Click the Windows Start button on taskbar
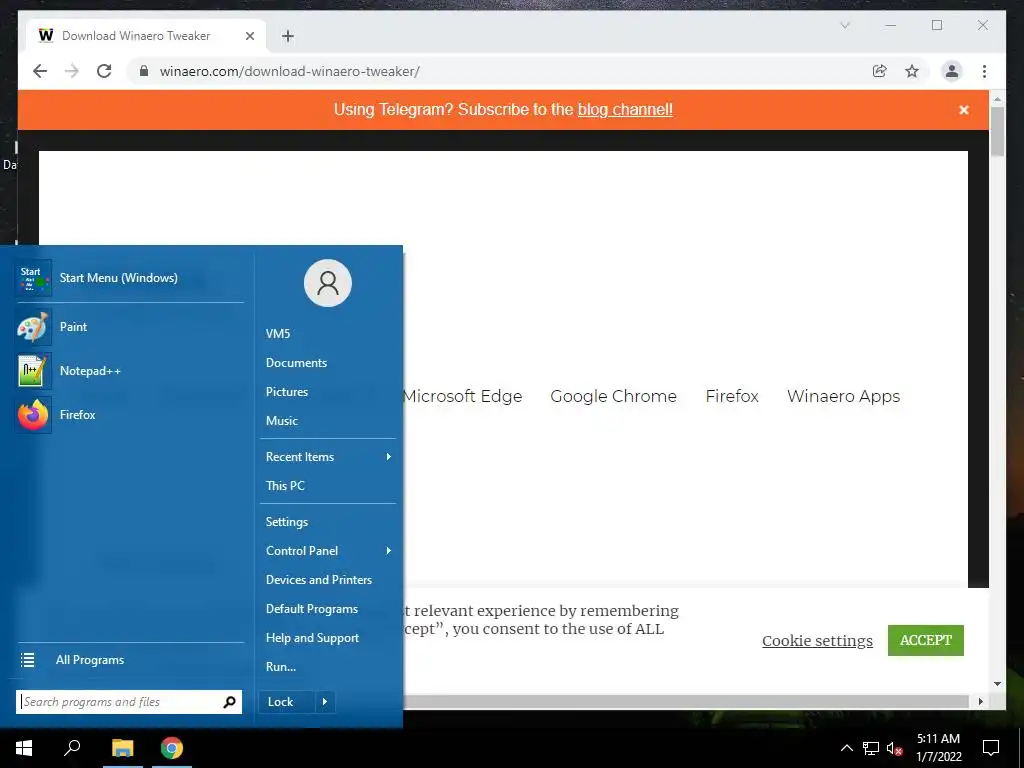 (x=24, y=748)
